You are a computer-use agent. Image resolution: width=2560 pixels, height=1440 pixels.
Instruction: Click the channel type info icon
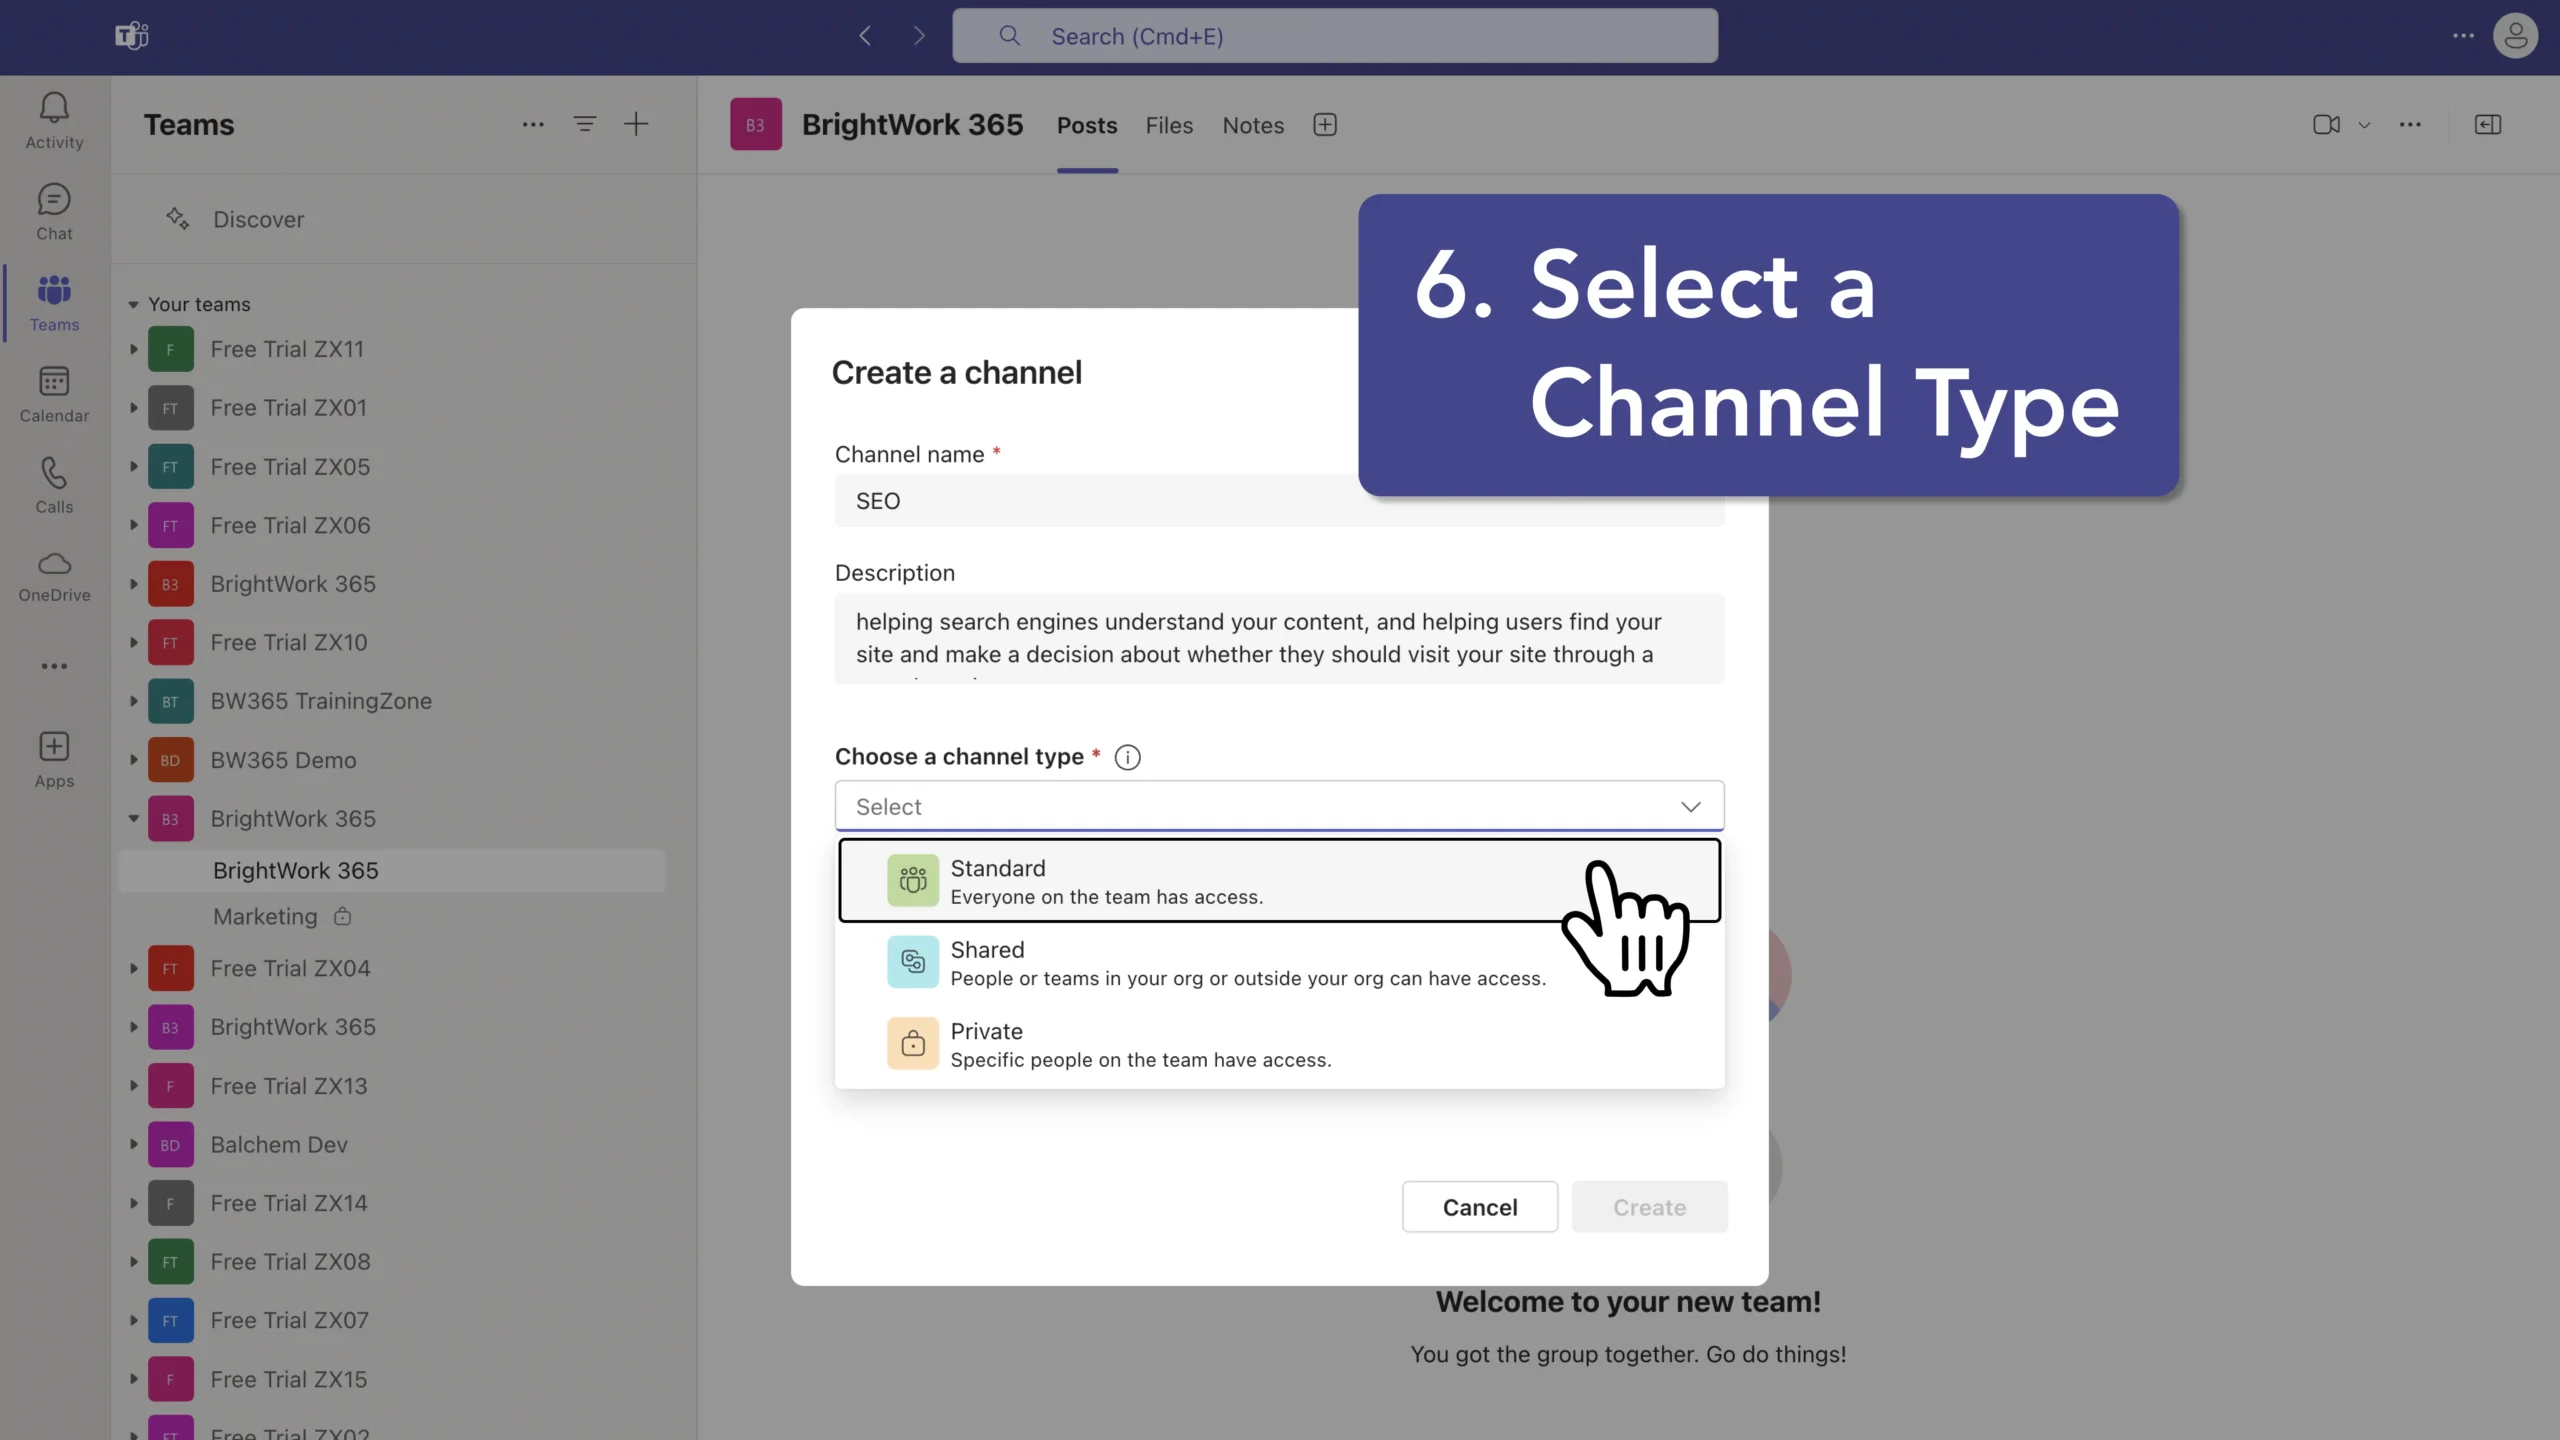[x=1127, y=757]
